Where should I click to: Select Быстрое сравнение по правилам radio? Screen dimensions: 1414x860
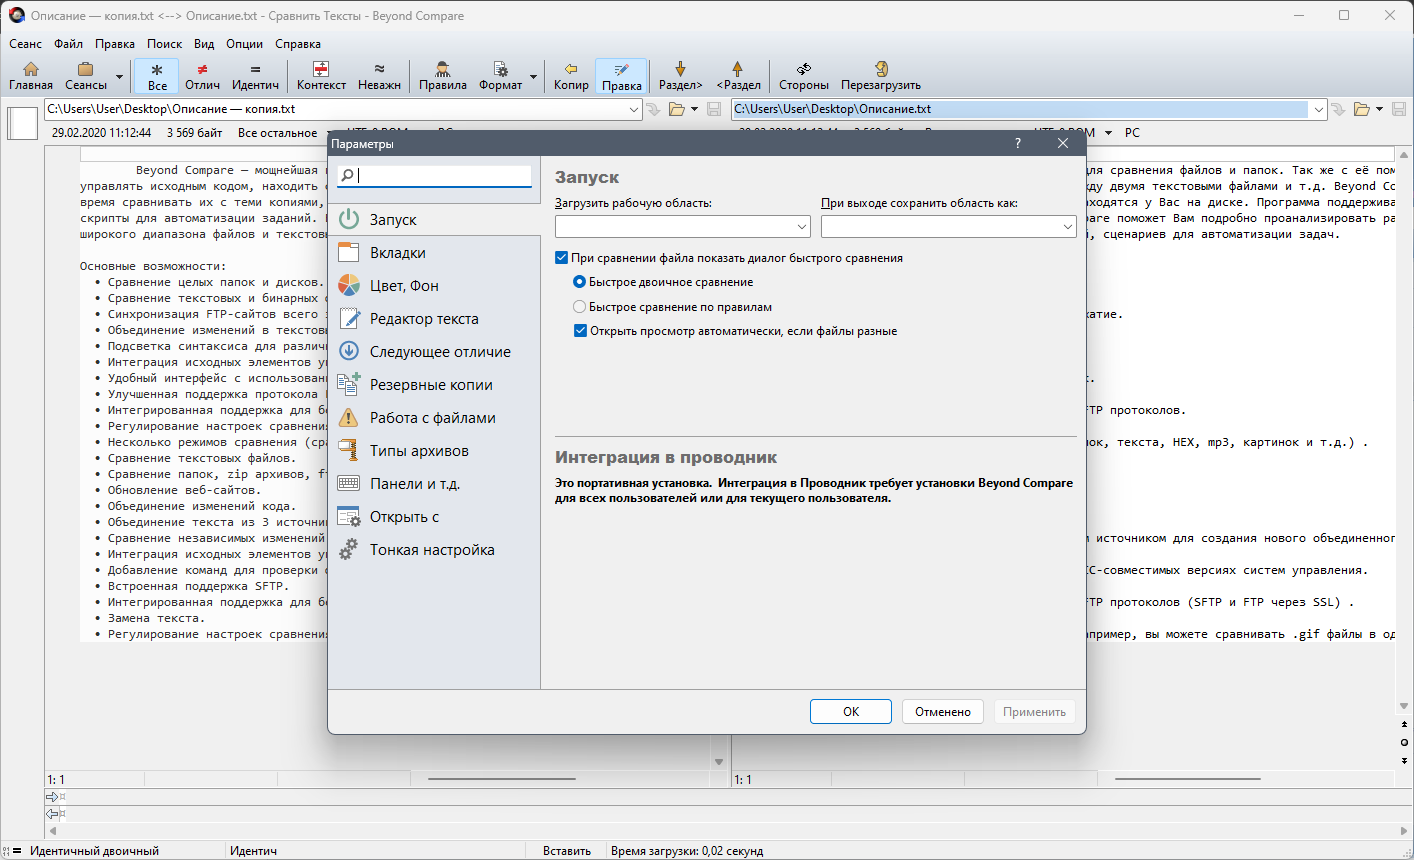pos(579,307)
